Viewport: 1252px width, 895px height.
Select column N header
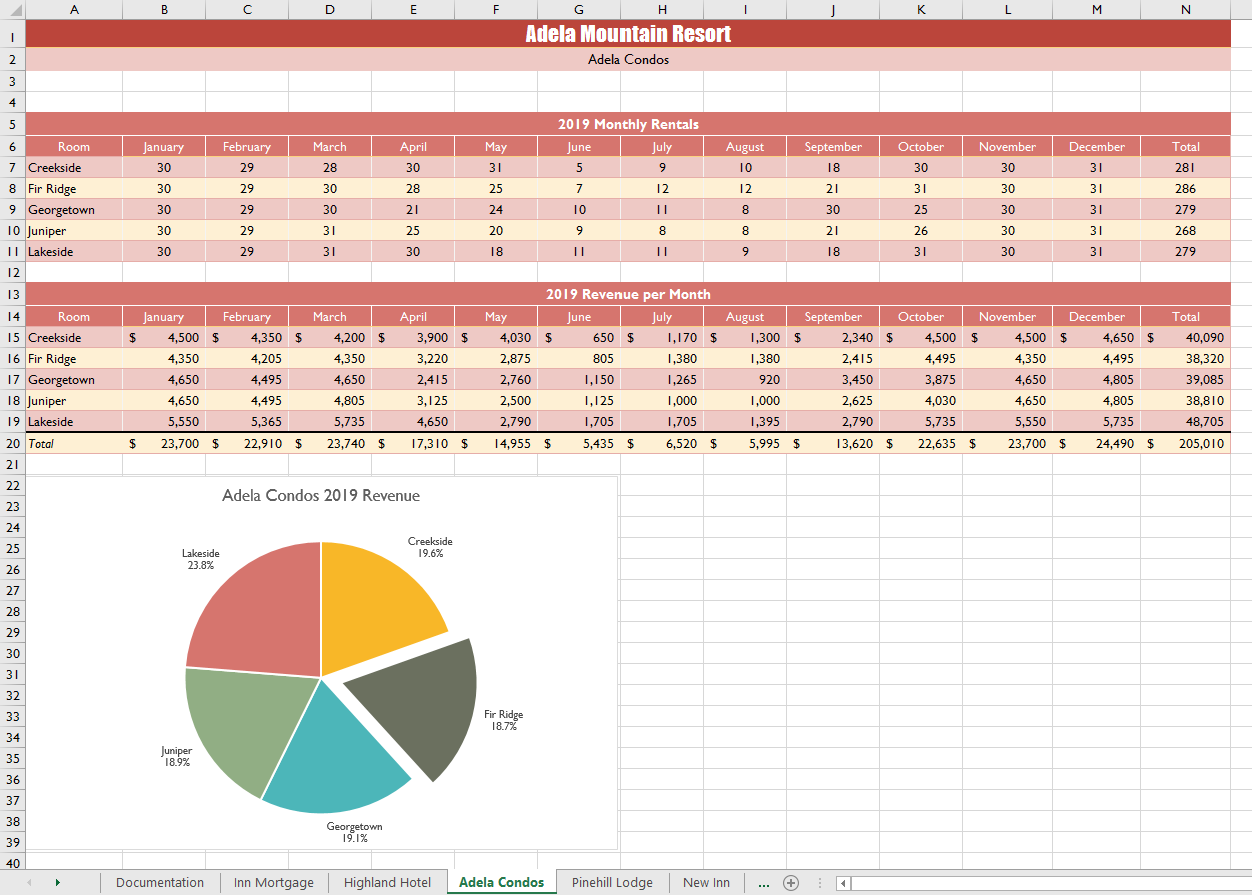coord(1185,9)
